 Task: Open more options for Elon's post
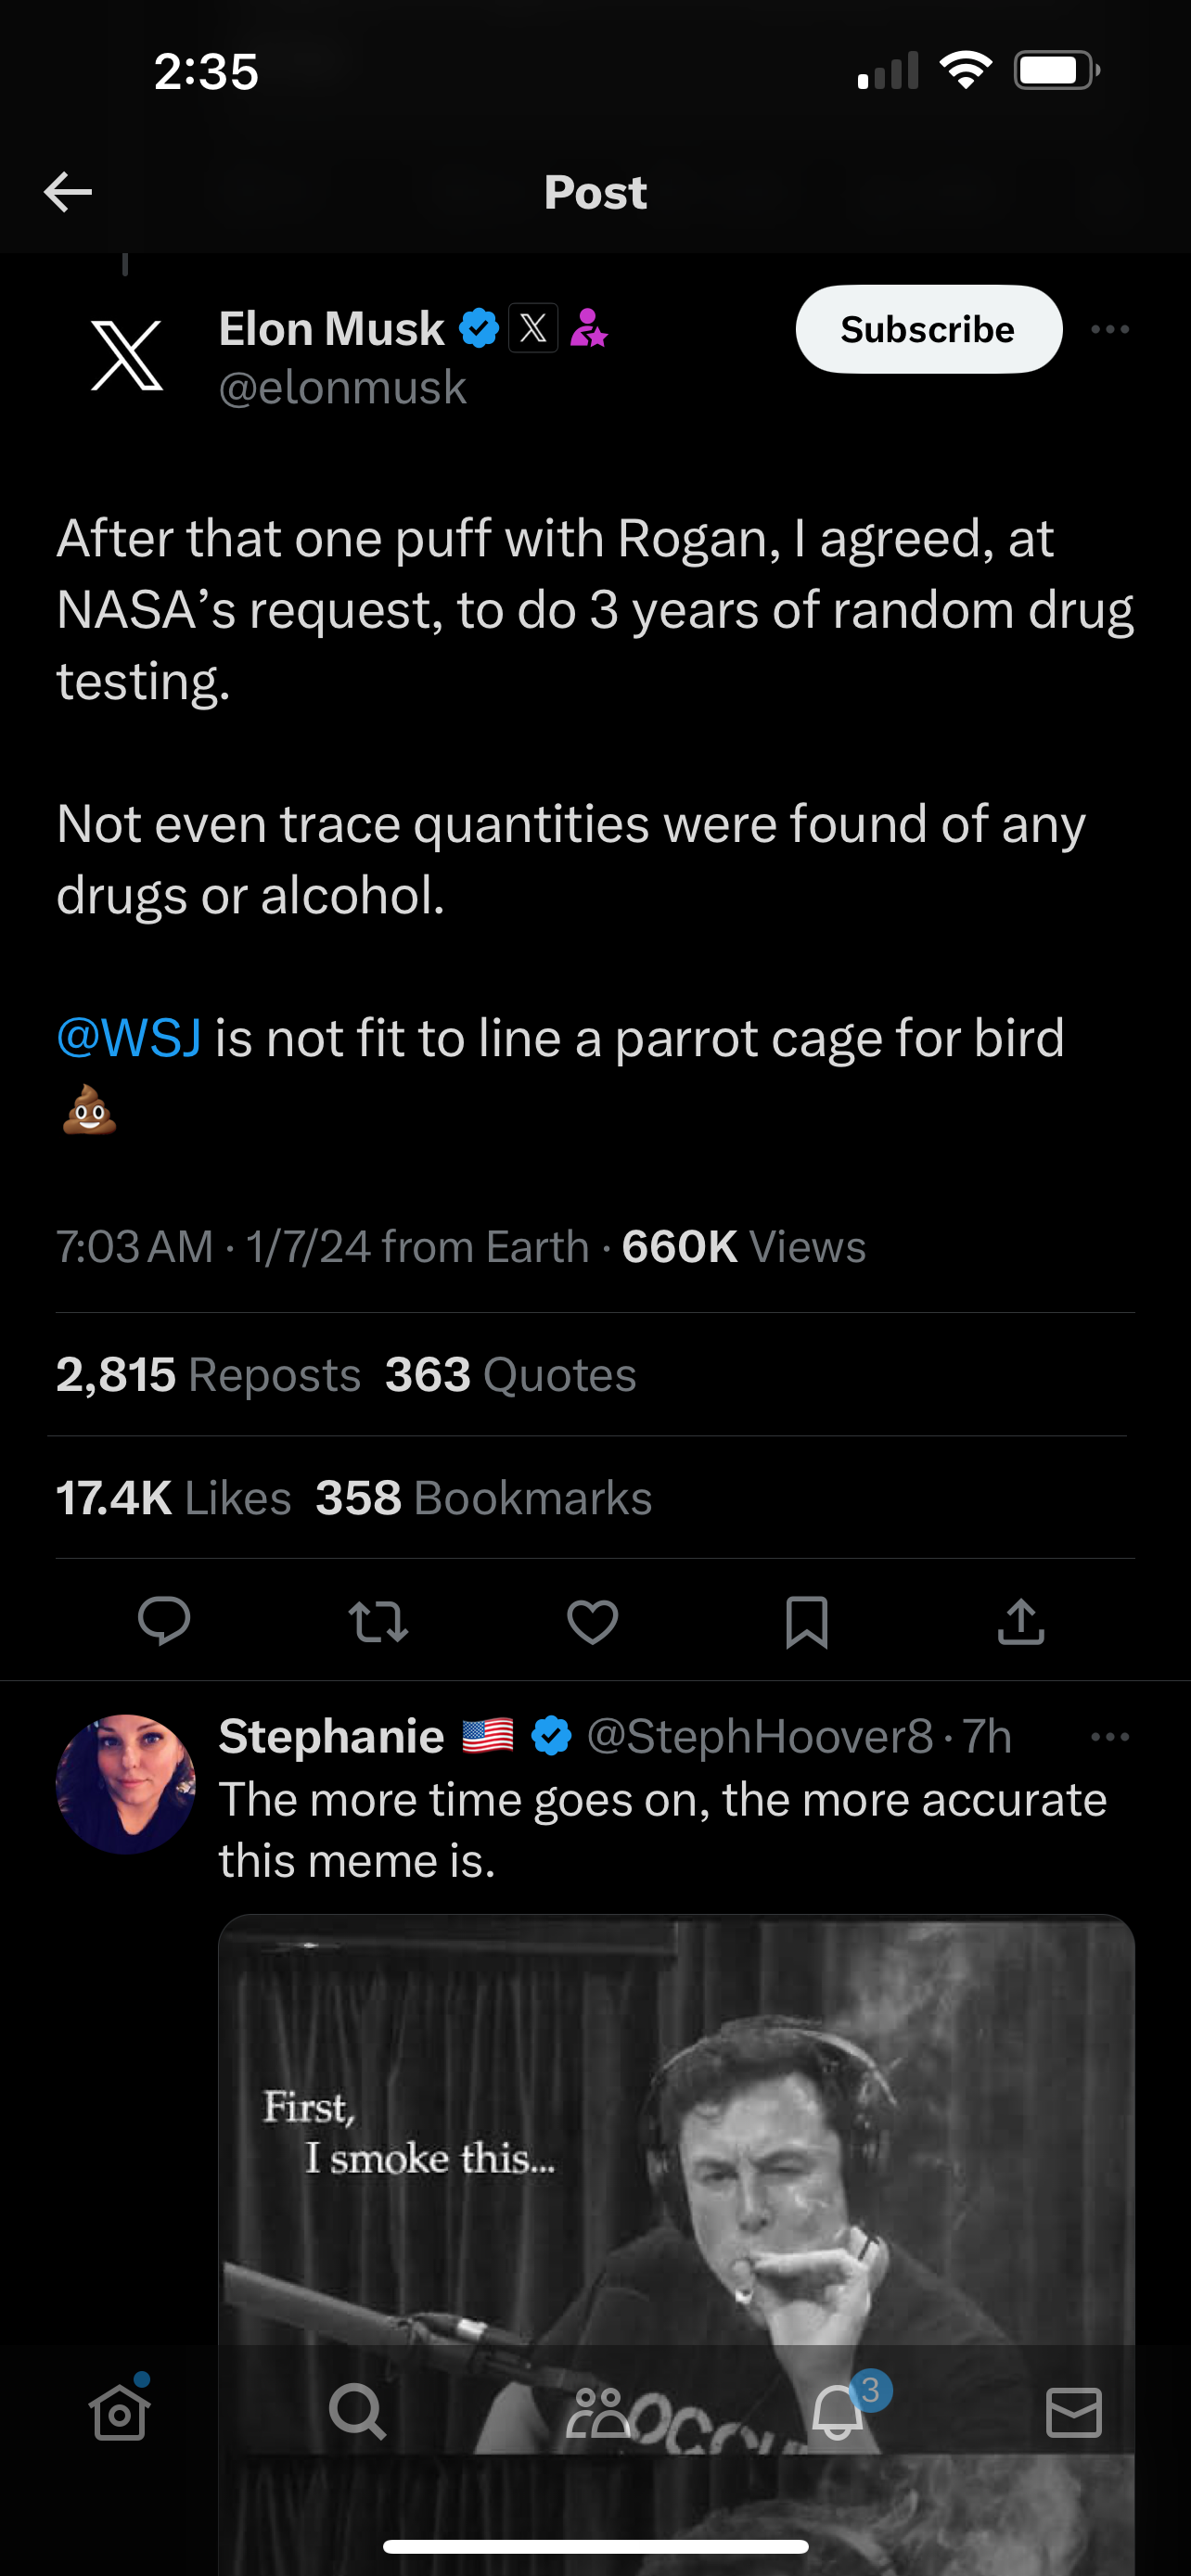1110,329
